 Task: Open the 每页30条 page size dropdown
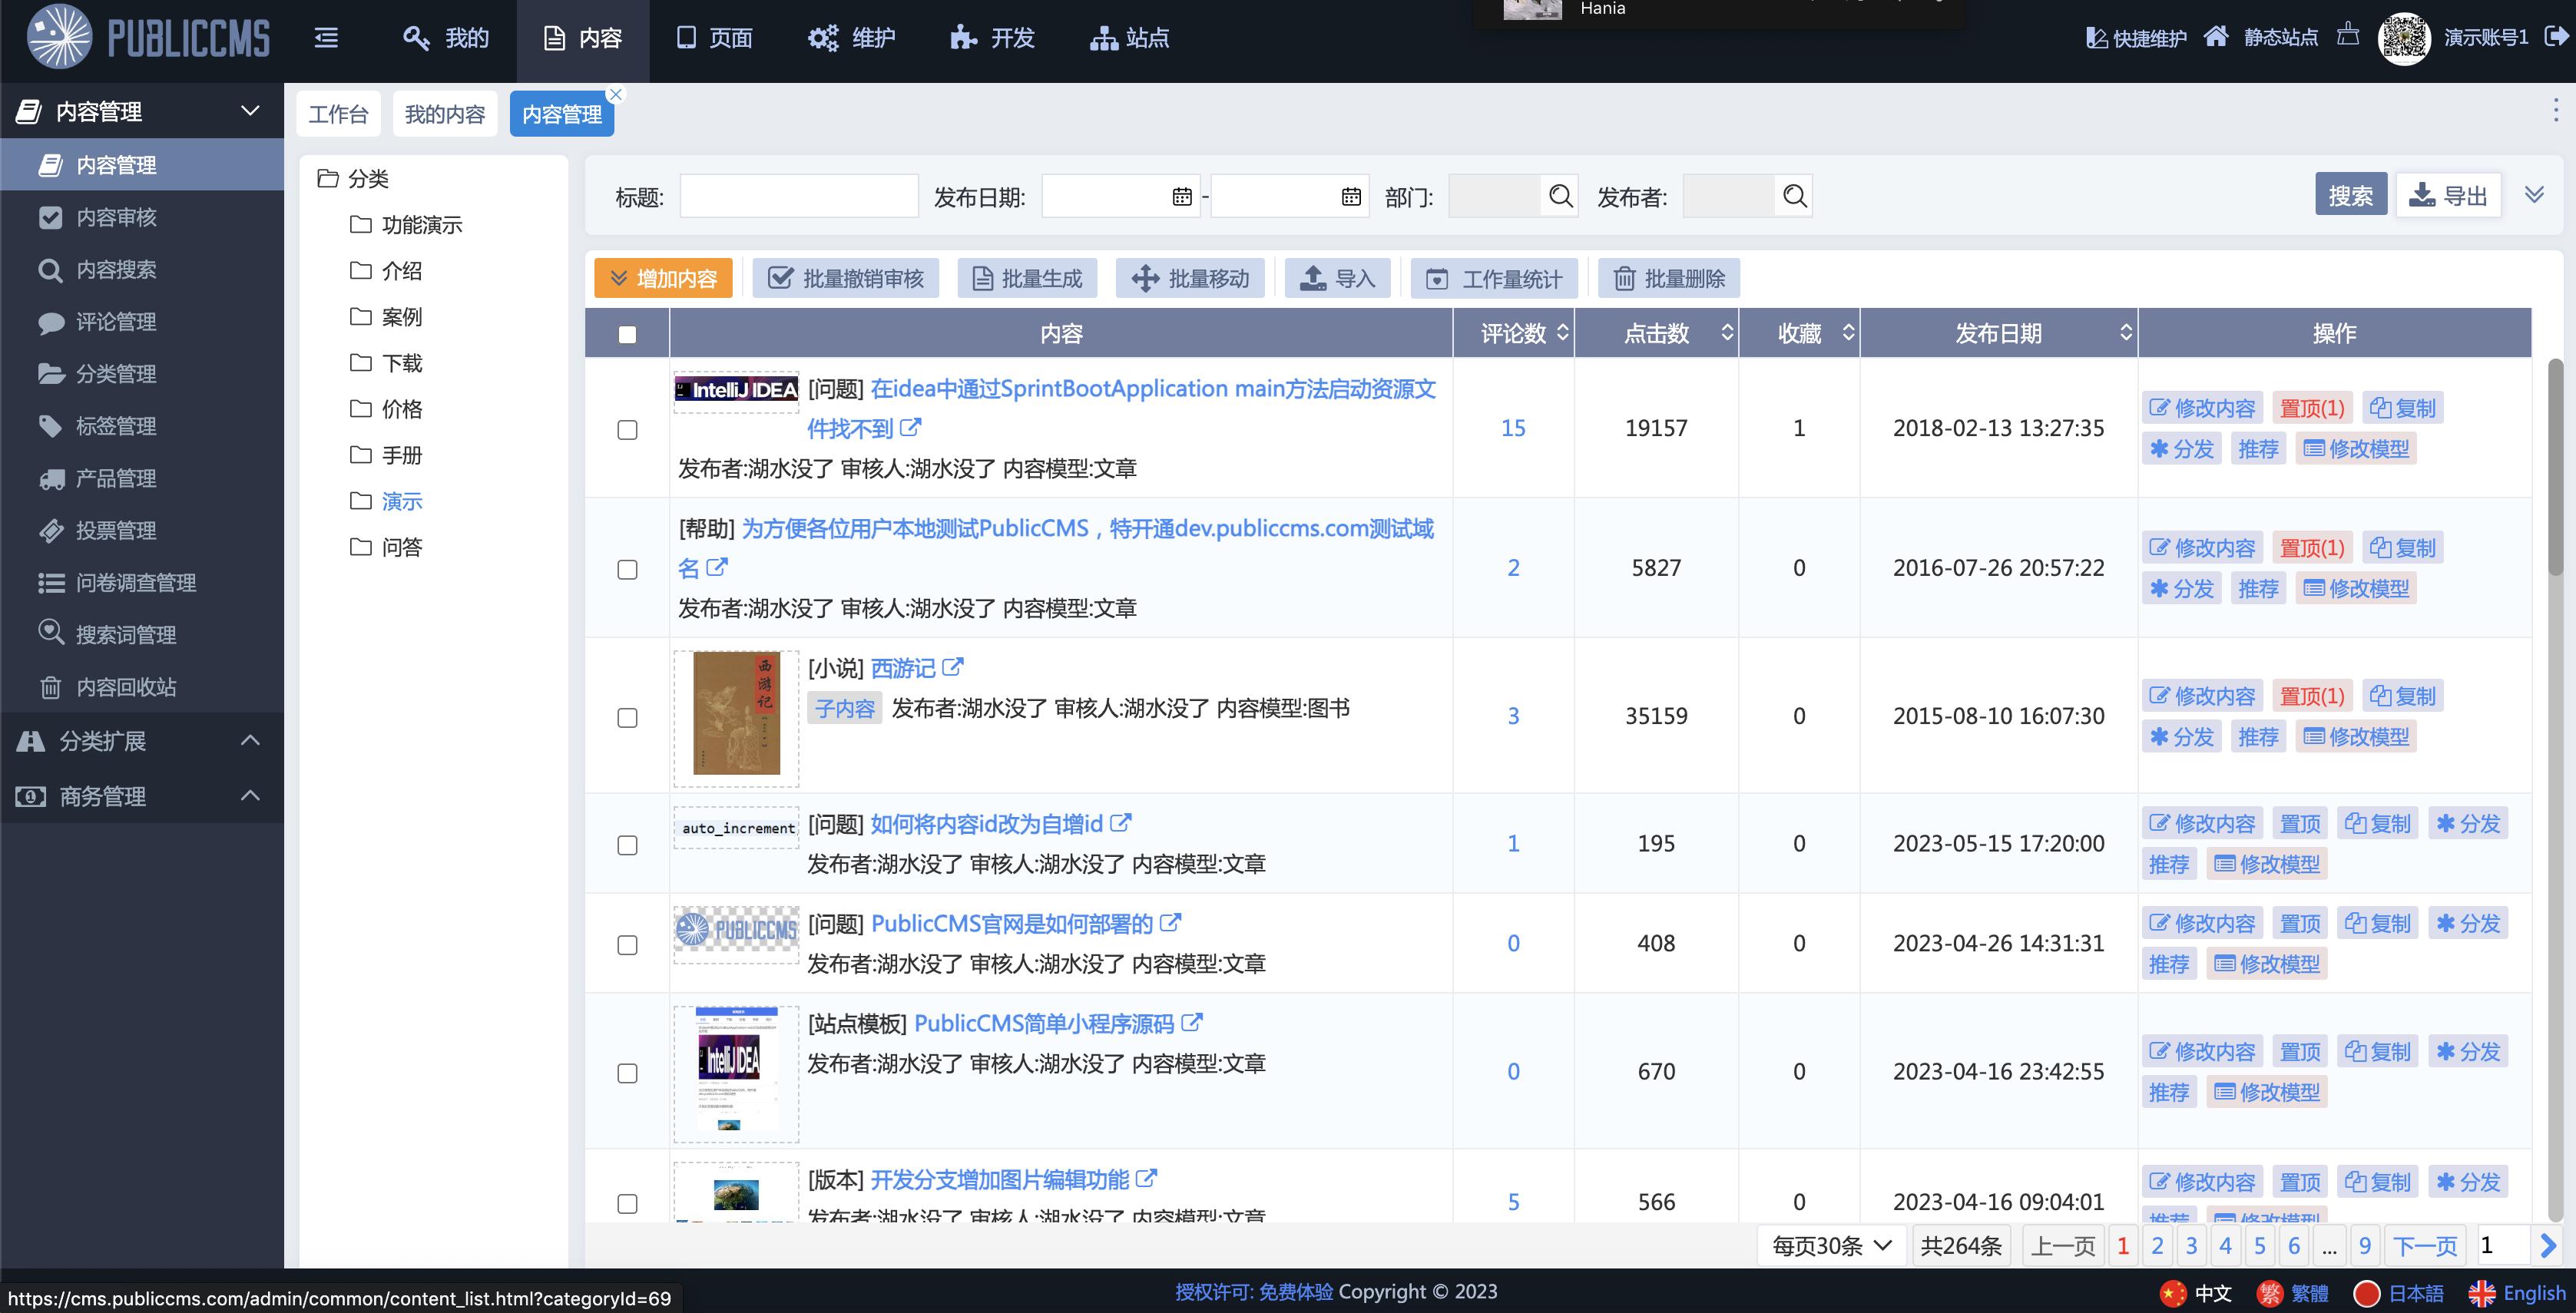click(x=1832, y=1245)
